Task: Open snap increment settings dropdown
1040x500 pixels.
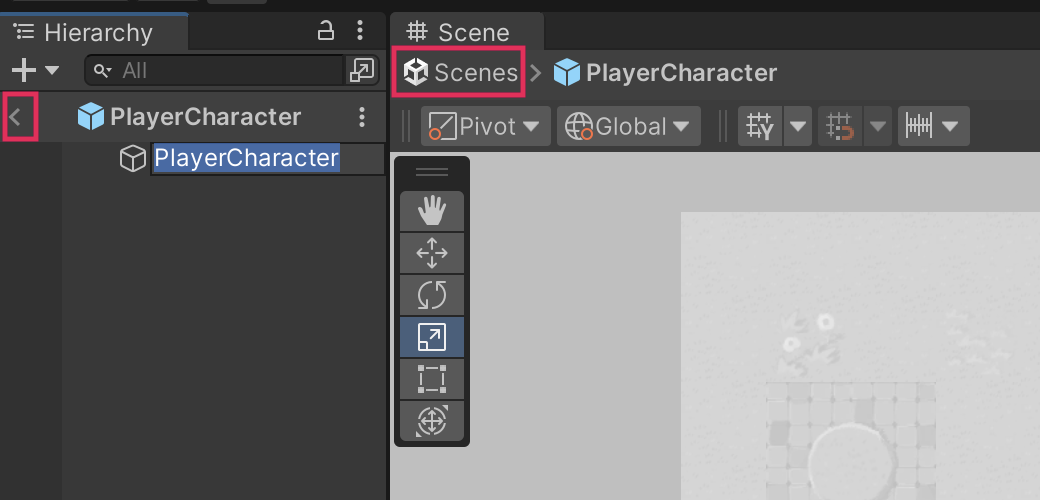Action: (x=932, y=127)
